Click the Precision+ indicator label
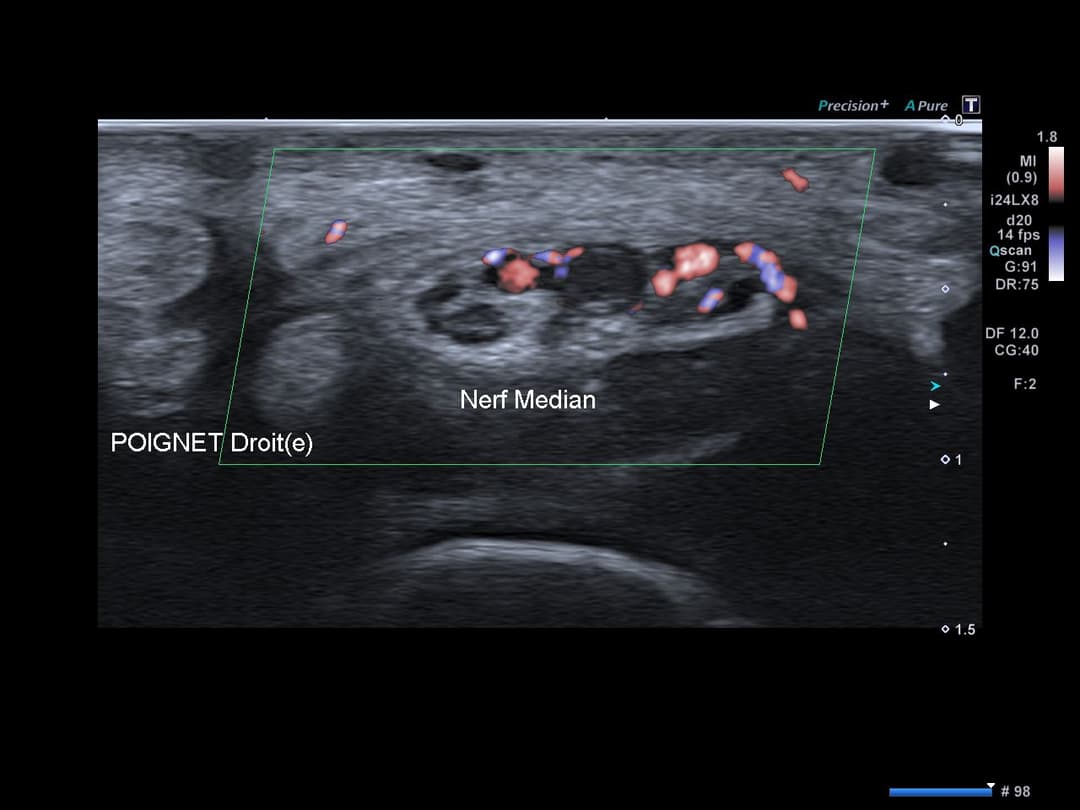The height and width of the screenshot is (810, 1080). (853, 105)
